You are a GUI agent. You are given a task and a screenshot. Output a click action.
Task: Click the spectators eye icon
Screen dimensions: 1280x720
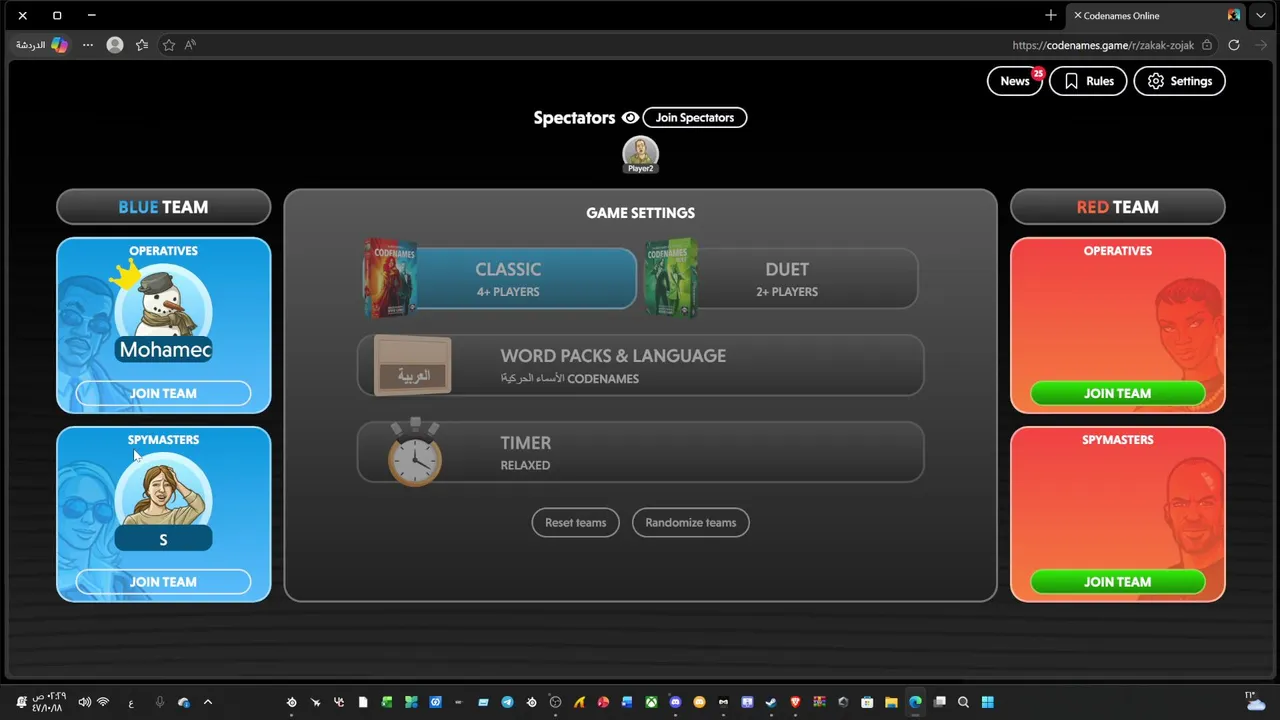pos(630,118)
